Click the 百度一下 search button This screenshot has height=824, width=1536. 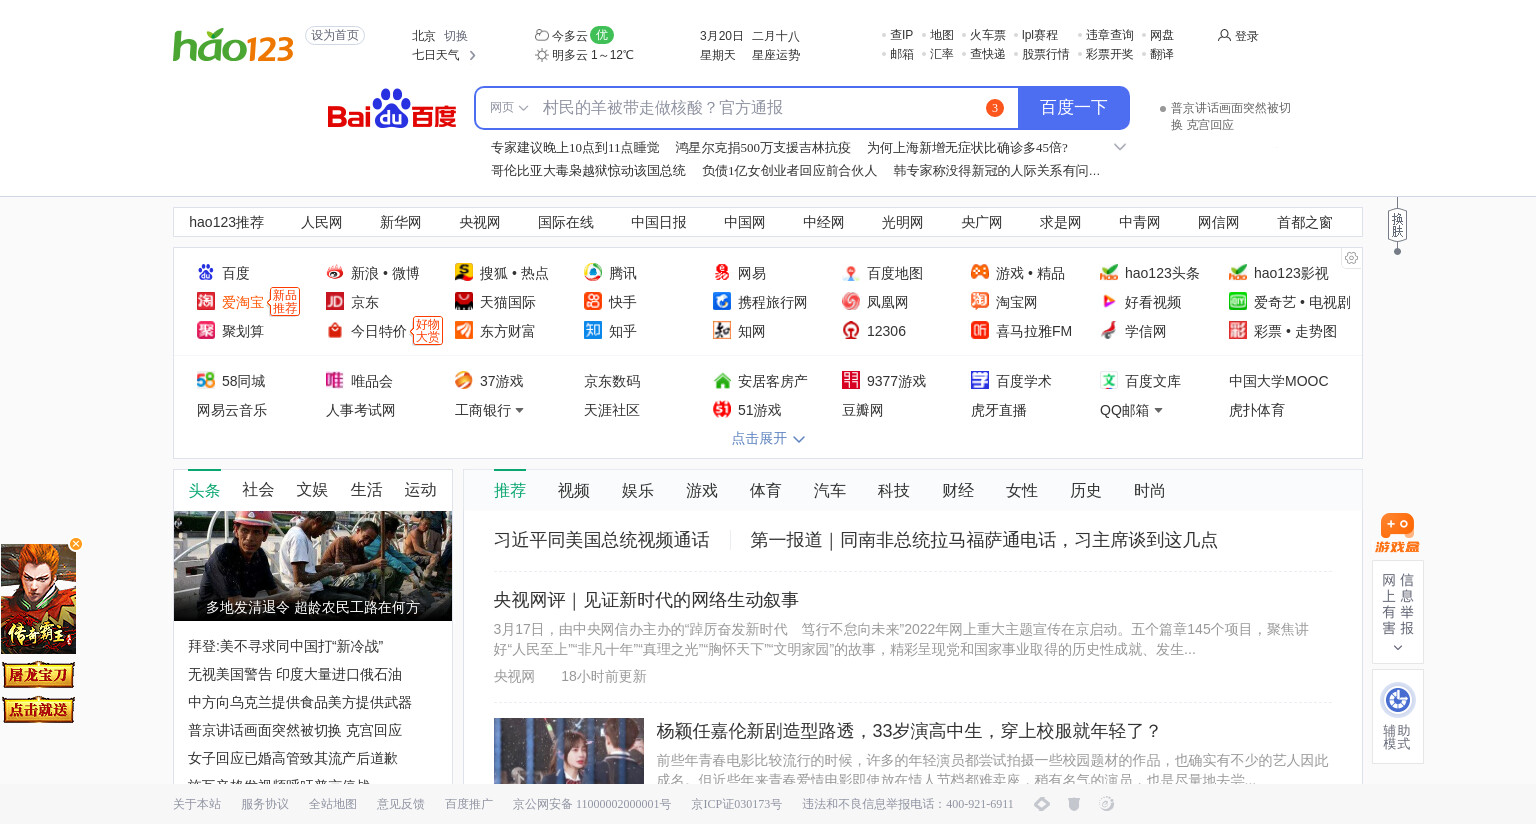click(1074, 108)
